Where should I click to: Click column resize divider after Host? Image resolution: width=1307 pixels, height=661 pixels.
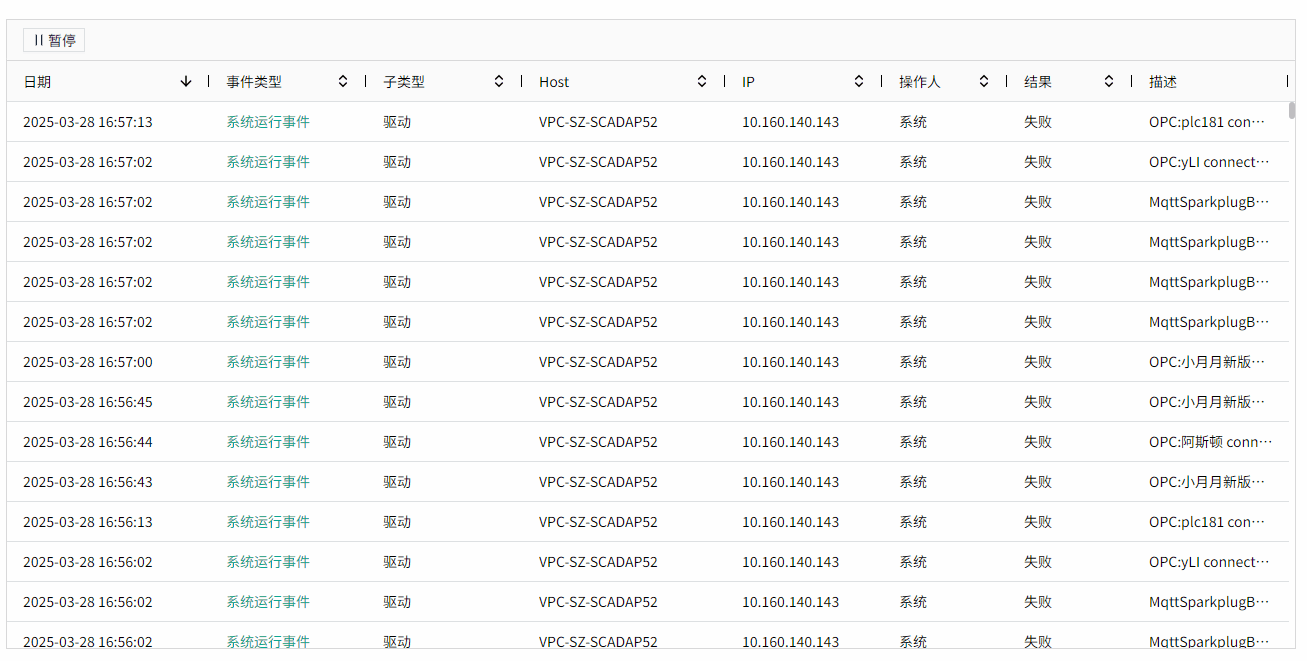[x=725, y=82]
